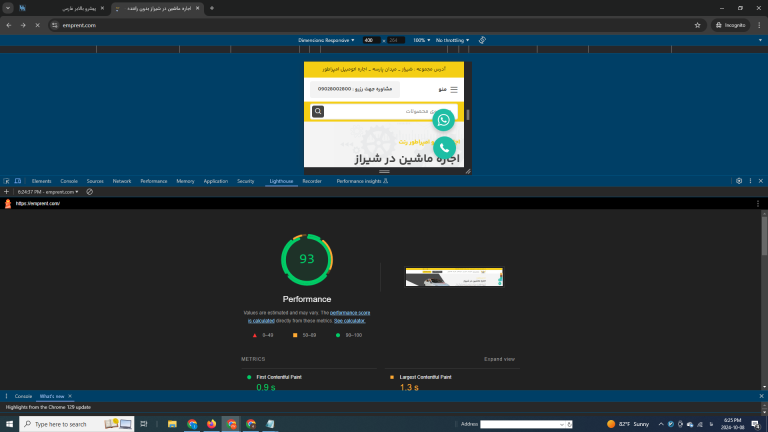Click the 'See calculator' link
The width and height of the screenshot is (768, 432).
click(x=350, y=321)
